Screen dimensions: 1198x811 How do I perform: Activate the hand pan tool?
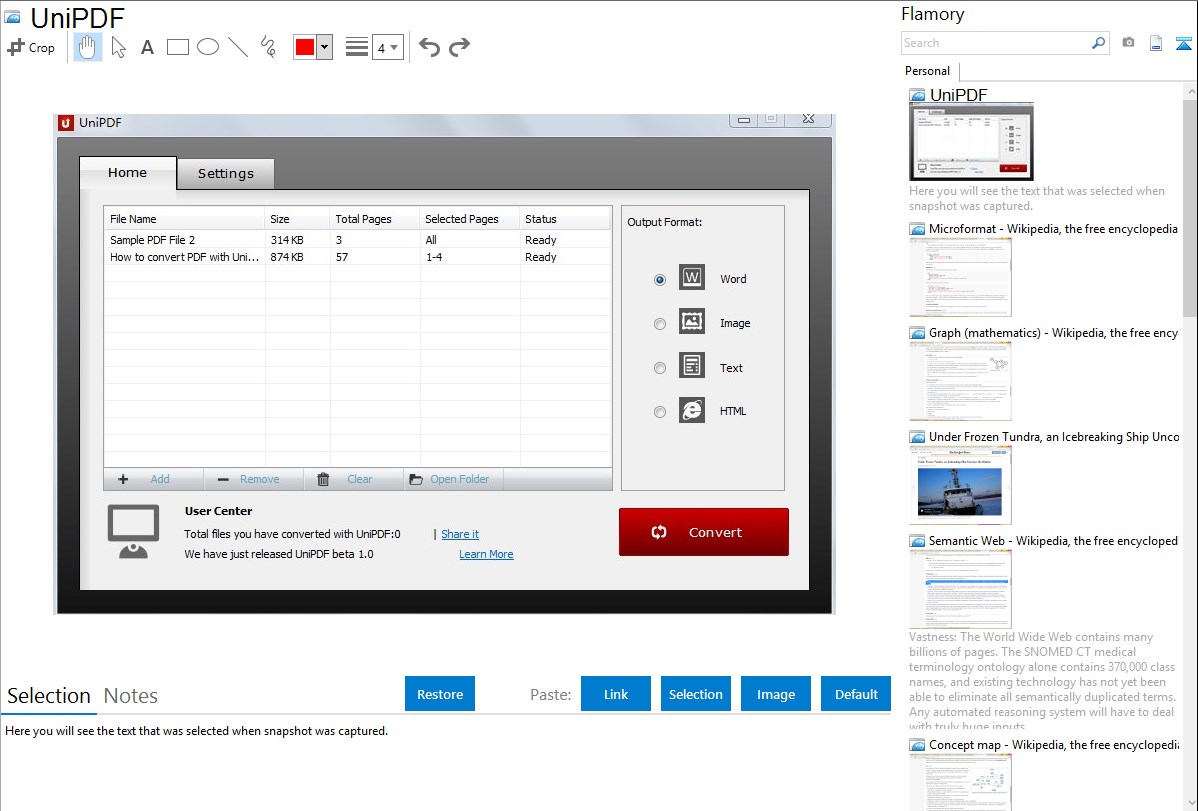tap(88, 47)
